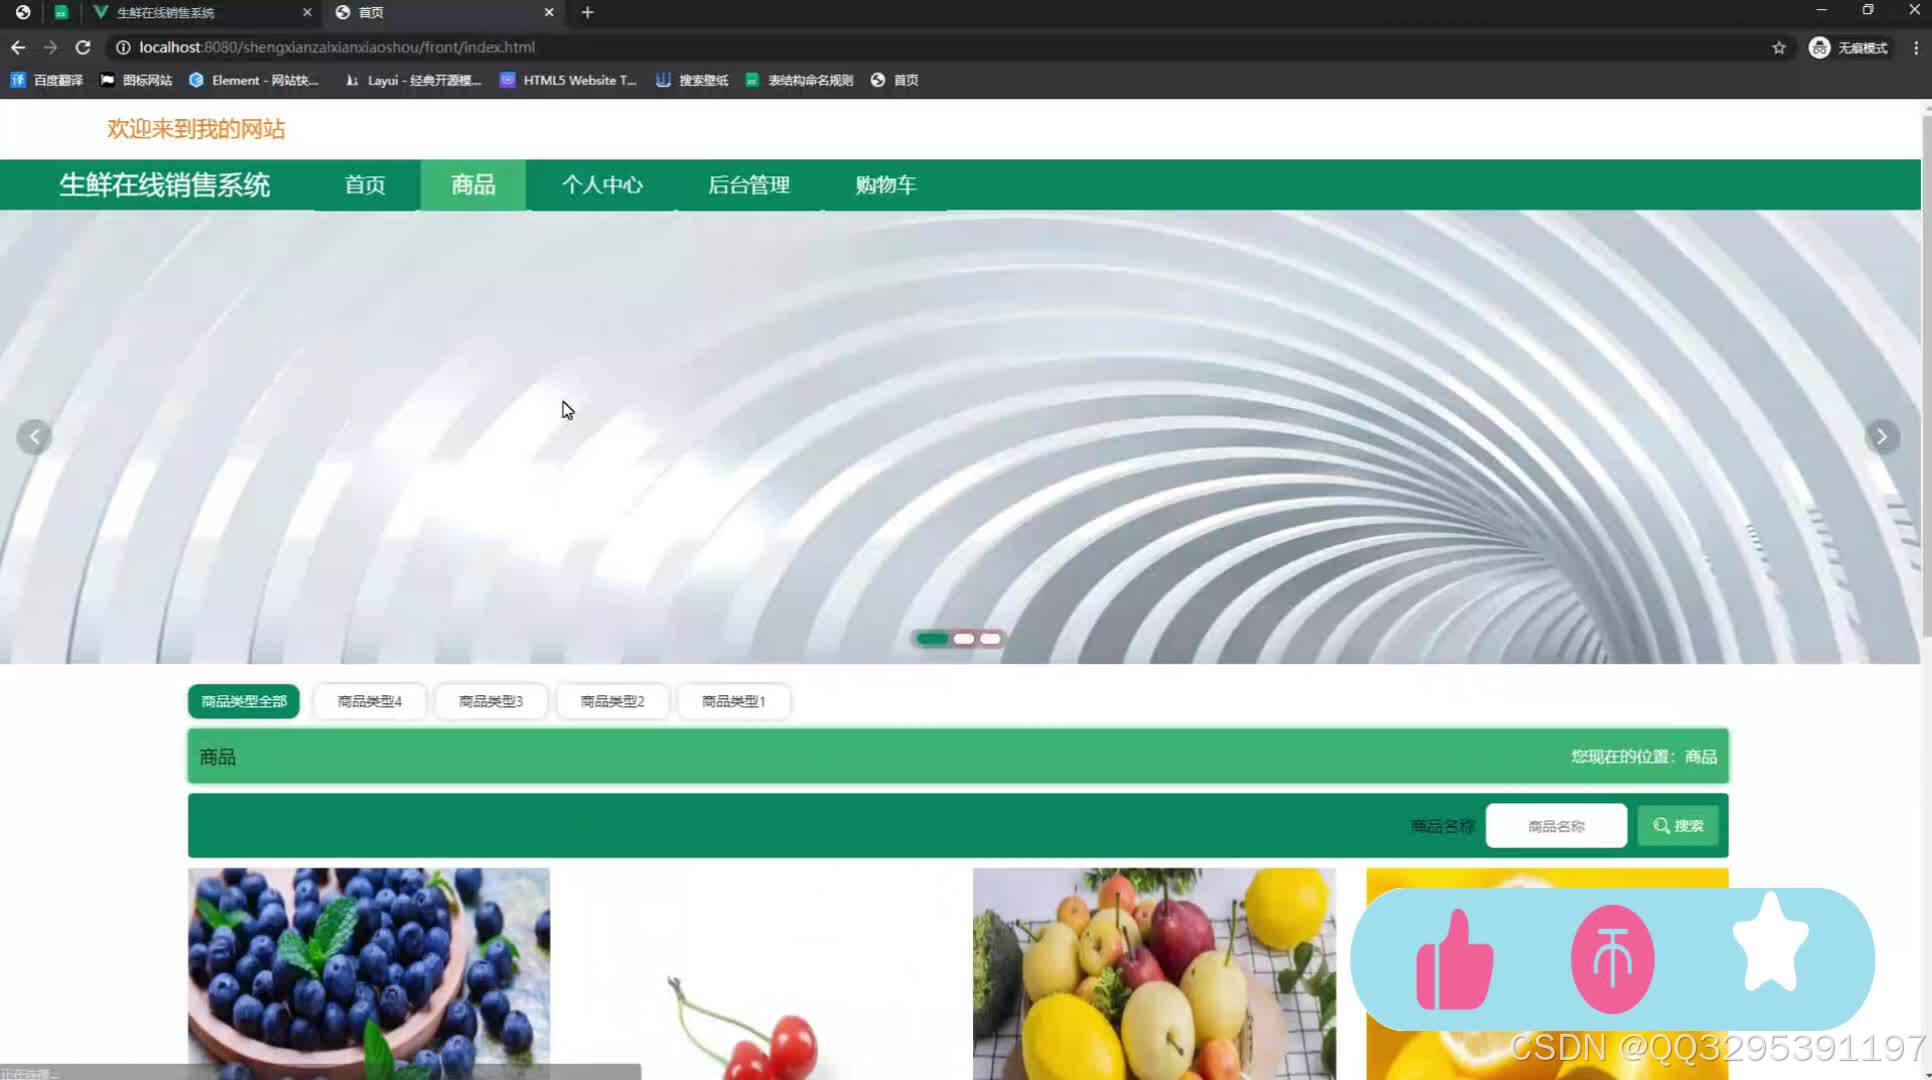Open the 个人中心 navigation link

601,185
